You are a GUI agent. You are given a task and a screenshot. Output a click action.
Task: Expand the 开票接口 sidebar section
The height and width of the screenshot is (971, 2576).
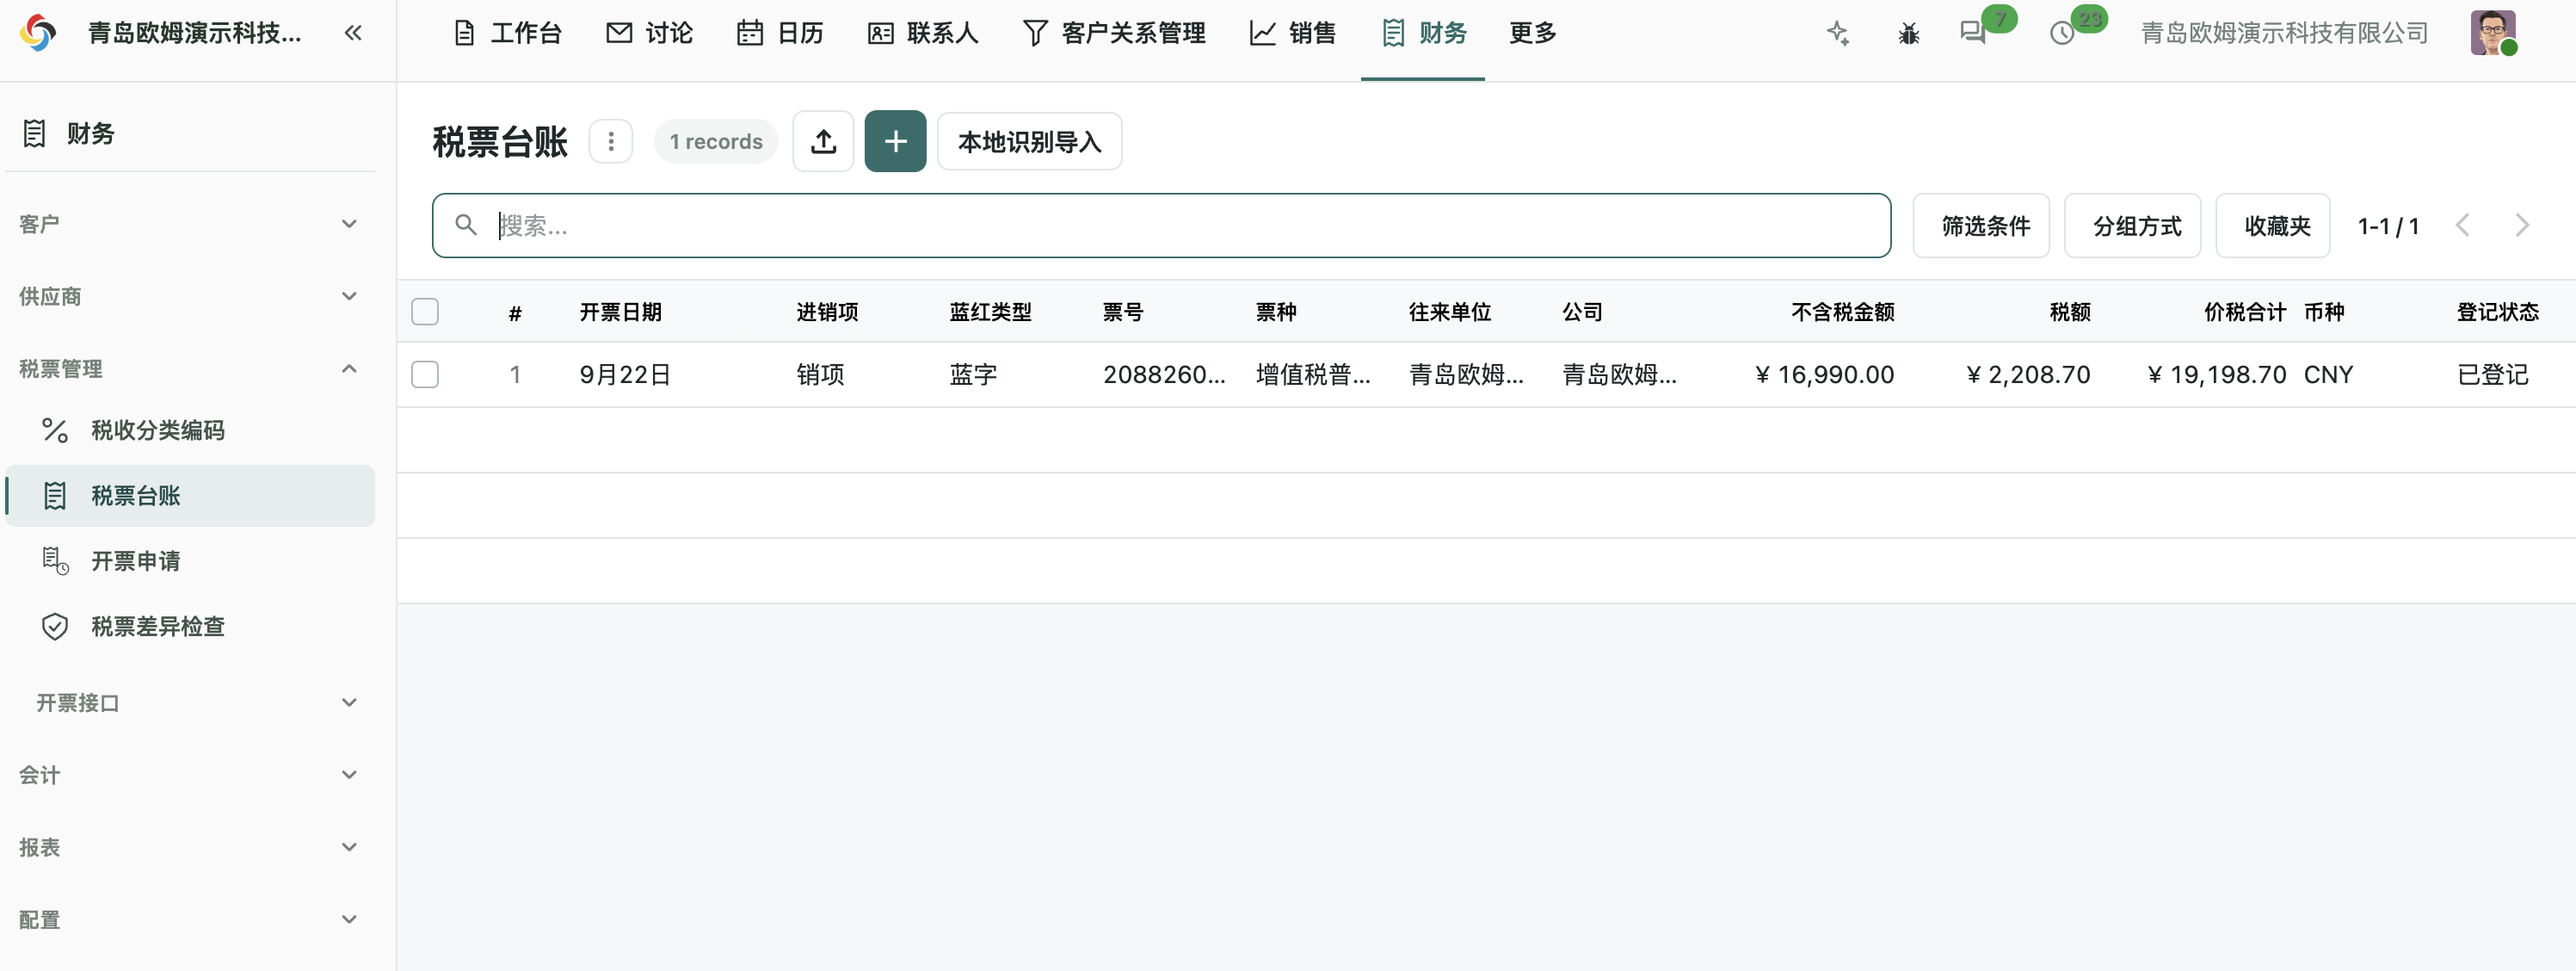(190, 703)
